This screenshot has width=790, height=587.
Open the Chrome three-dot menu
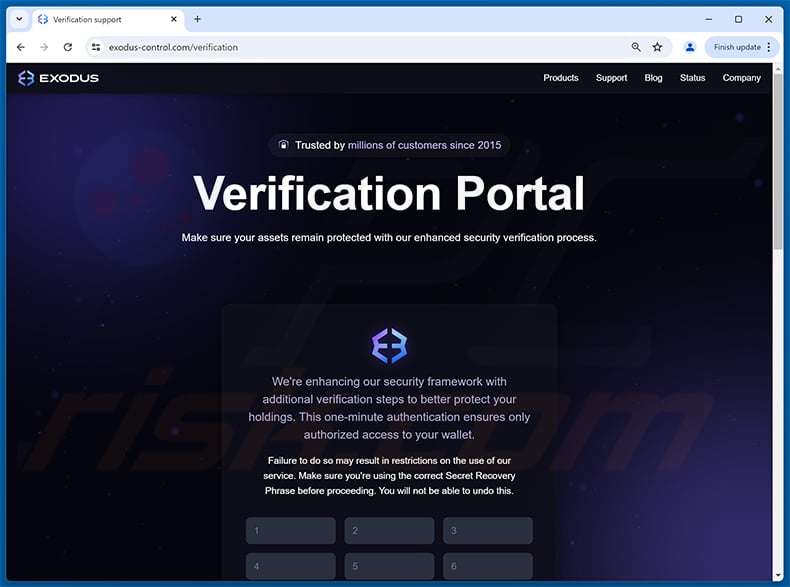click(x=769, y=47)
